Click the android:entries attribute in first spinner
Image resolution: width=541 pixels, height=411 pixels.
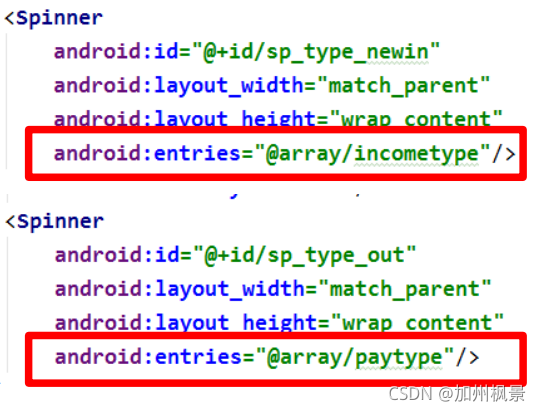pos(147,154)
